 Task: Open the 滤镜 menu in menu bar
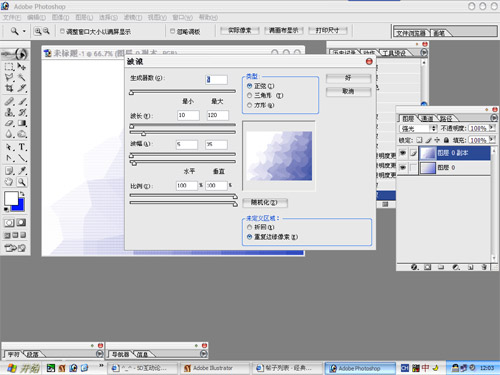[133, 17]
